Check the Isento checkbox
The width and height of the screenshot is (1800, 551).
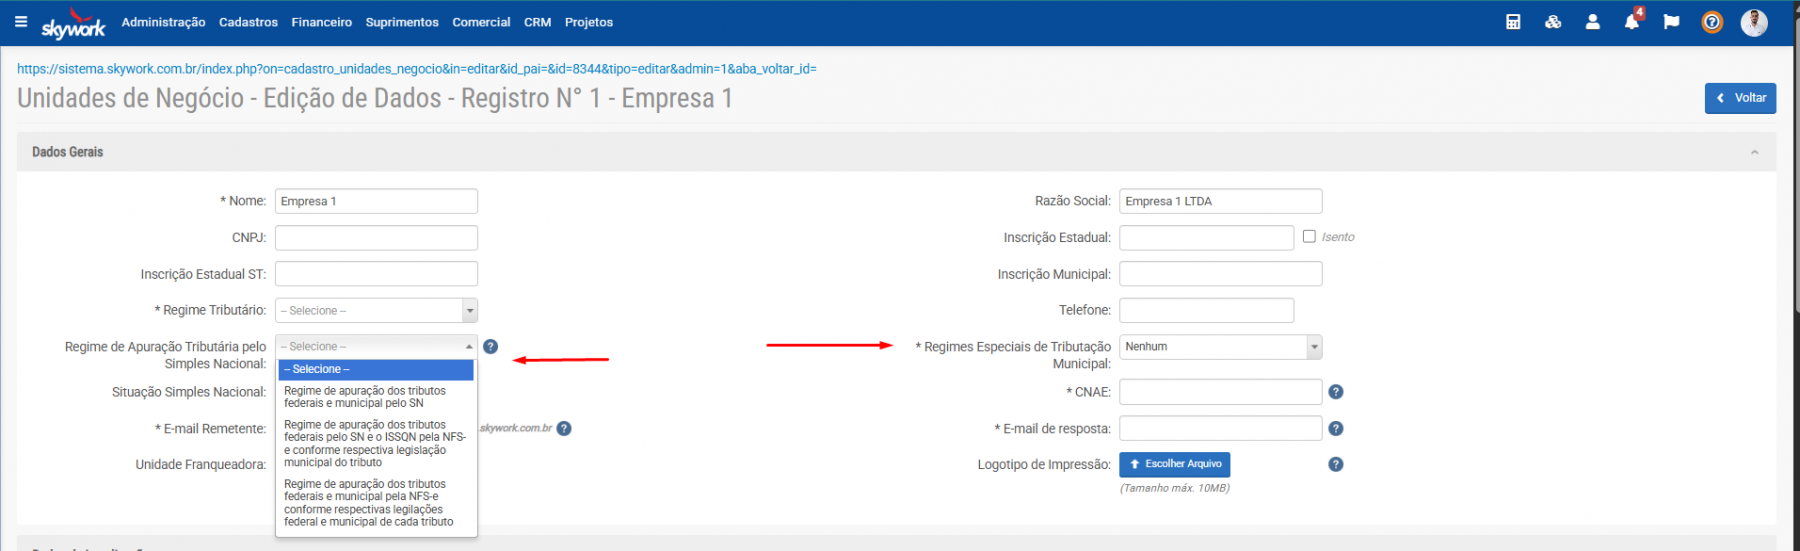pos(1309,237)
